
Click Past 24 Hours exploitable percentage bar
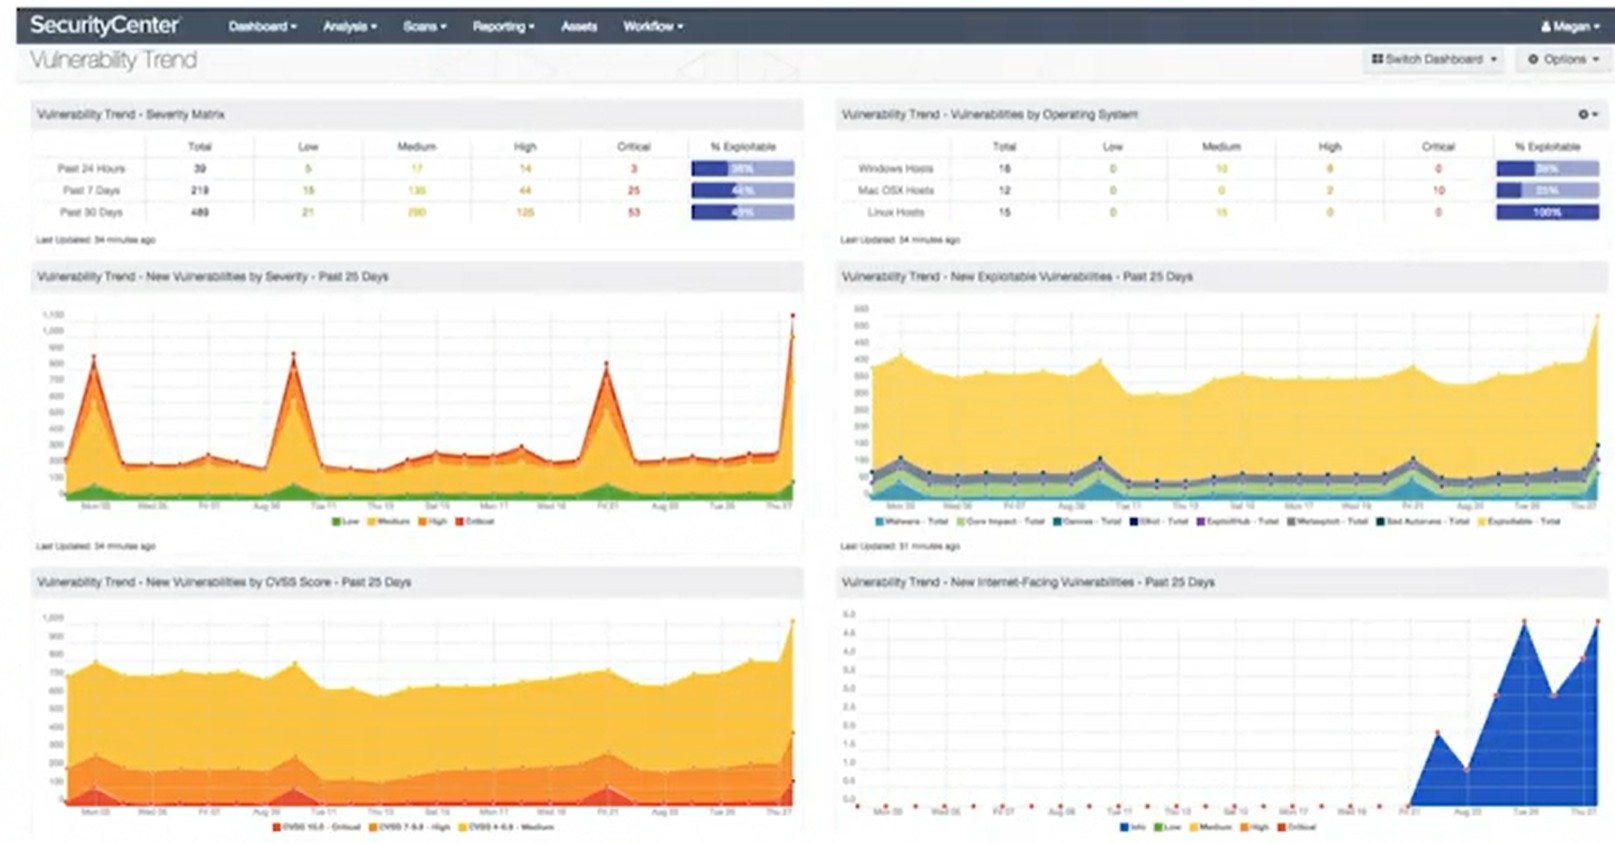pos(743,169)
